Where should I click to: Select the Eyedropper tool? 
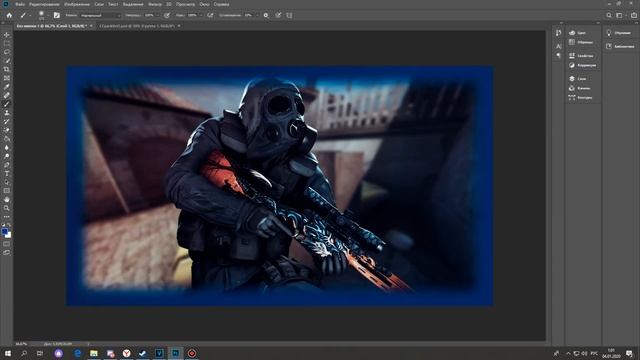coord(7,87)
